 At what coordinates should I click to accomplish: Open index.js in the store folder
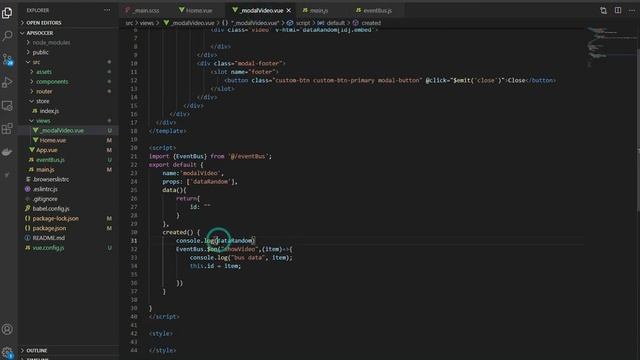(49, 111)
